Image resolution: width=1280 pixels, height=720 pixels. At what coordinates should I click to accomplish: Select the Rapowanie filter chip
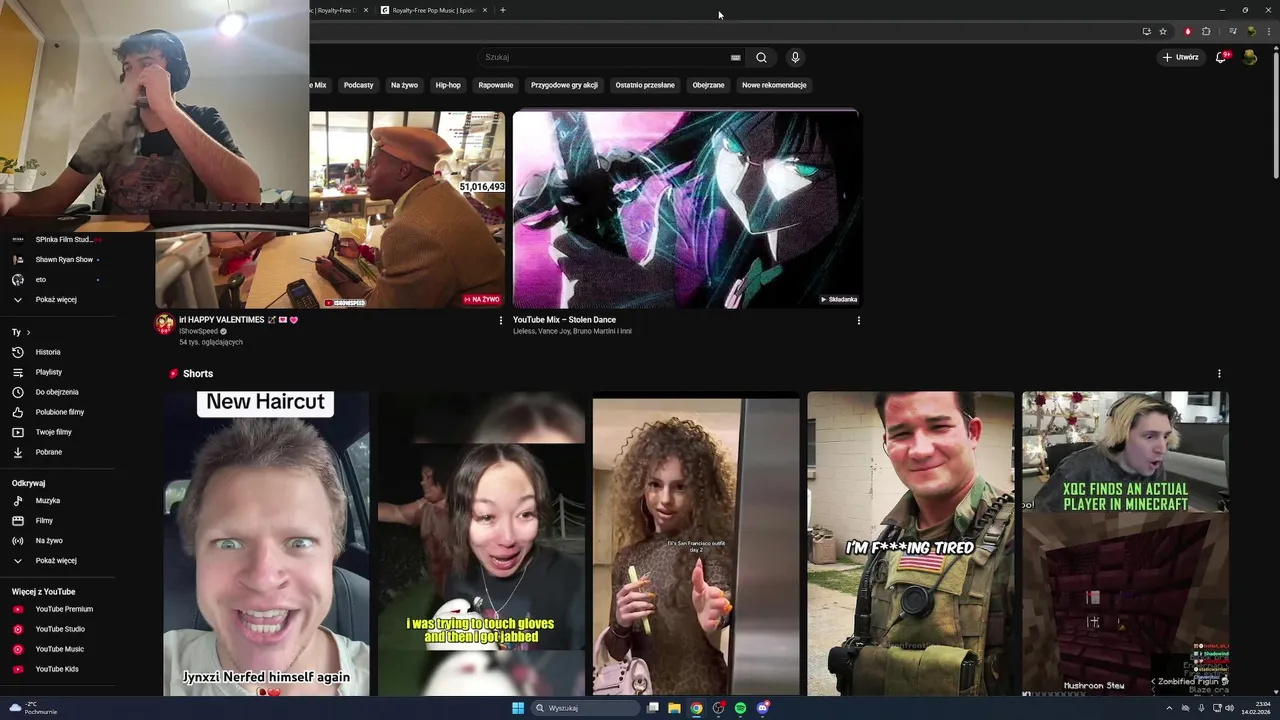click(x=496, y=85)
